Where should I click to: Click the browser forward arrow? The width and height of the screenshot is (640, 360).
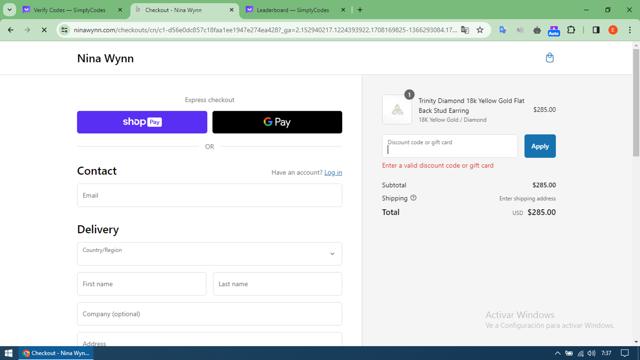[x=27, y=30]
